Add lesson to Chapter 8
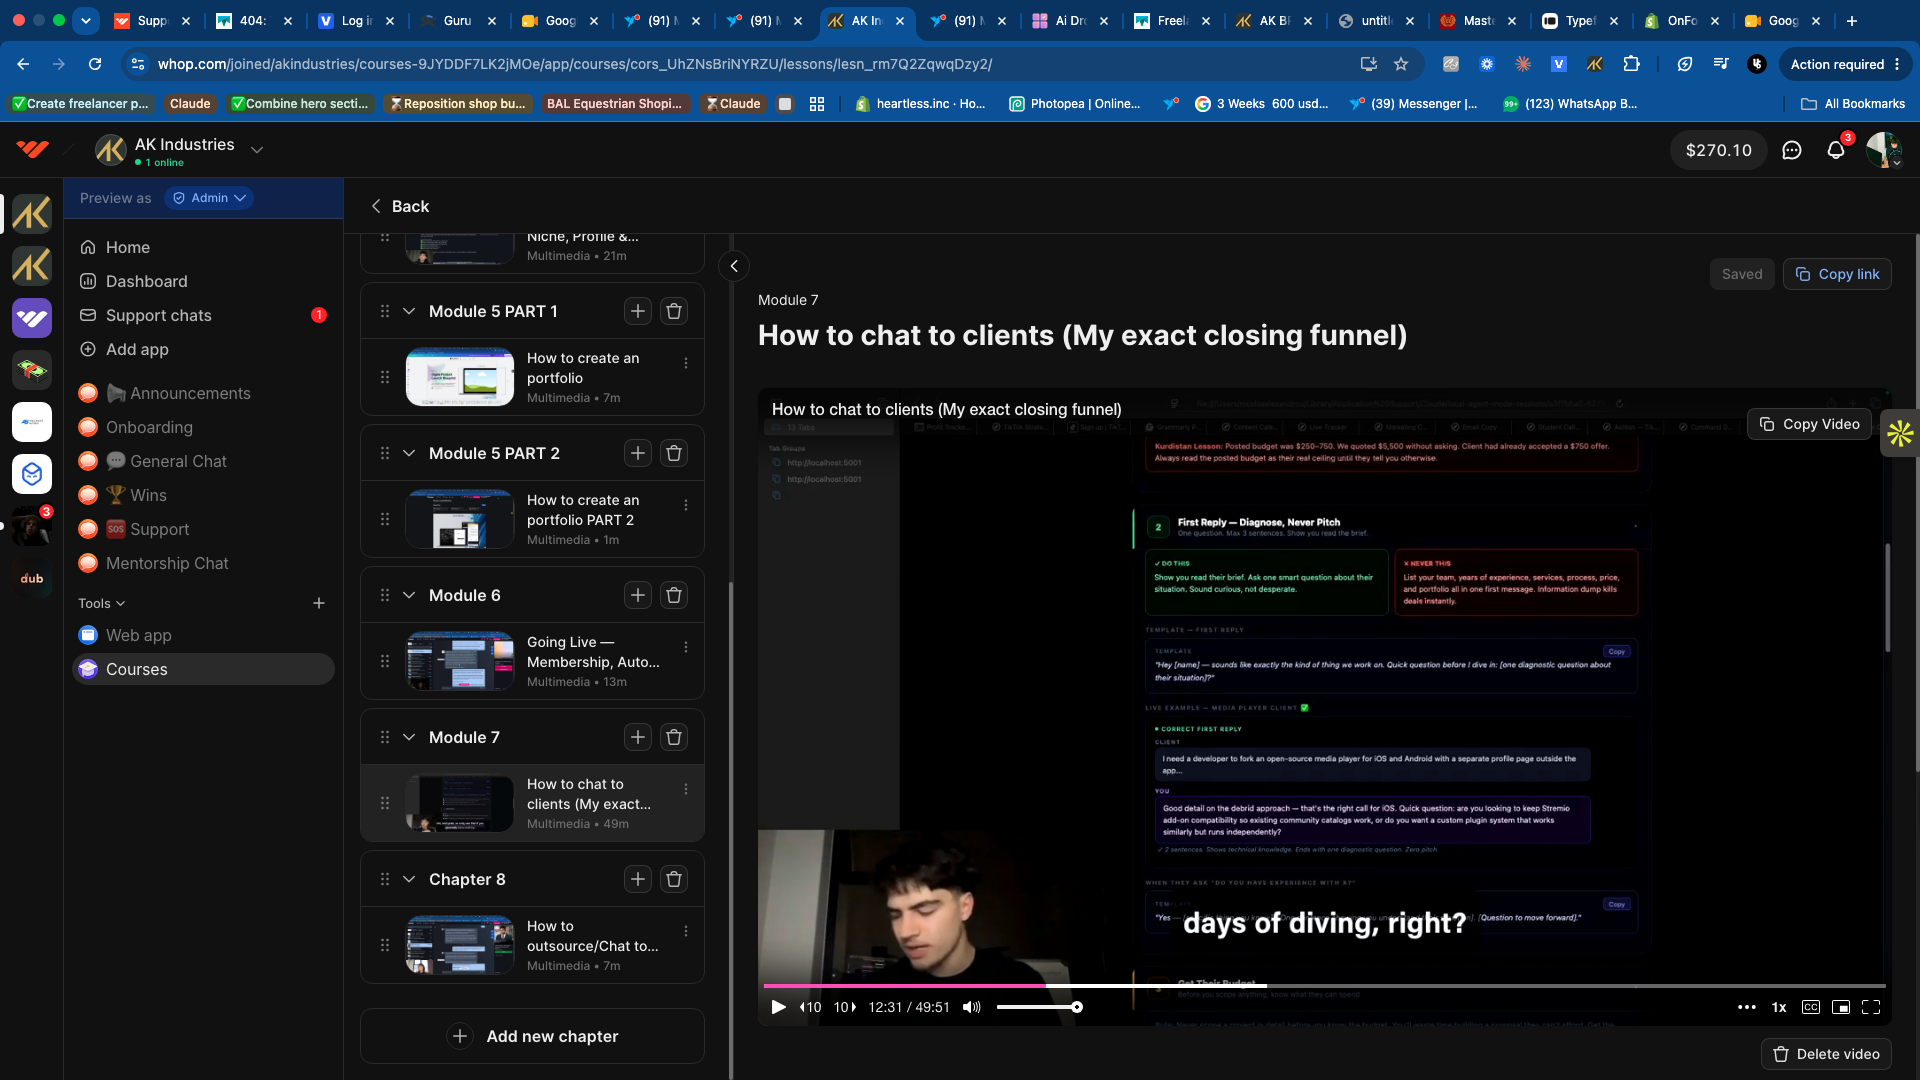 coord(638,879)
